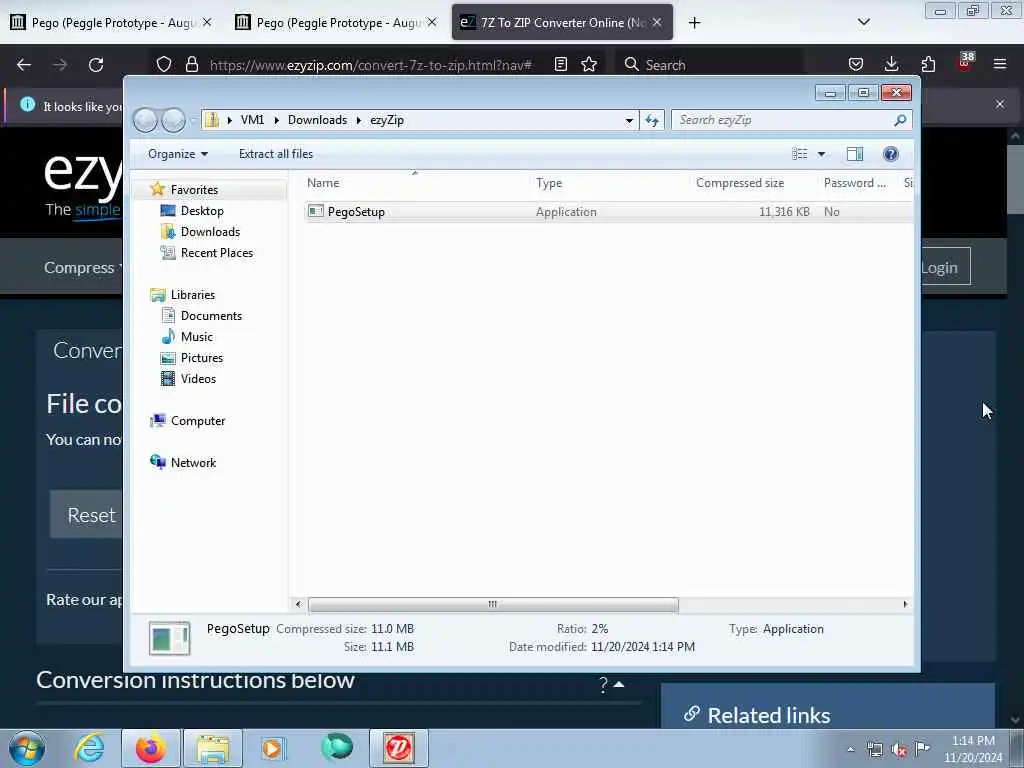This screenshot has width=1024, height=768.
Task: Click the Downloads breadcrumb segment
Action: pyautogui.click(x=317, y=120)
